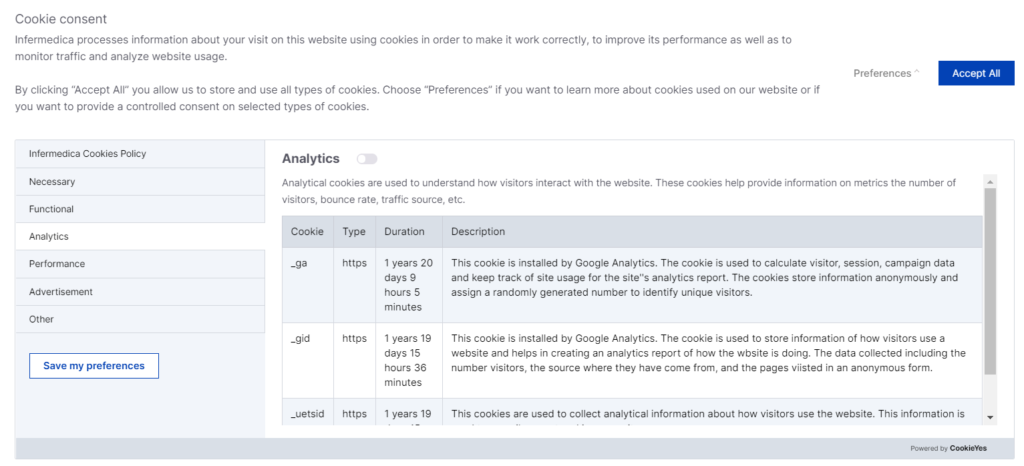Click the Cookie column header
The image size is (1024, 466).
[x=308, y=232]
